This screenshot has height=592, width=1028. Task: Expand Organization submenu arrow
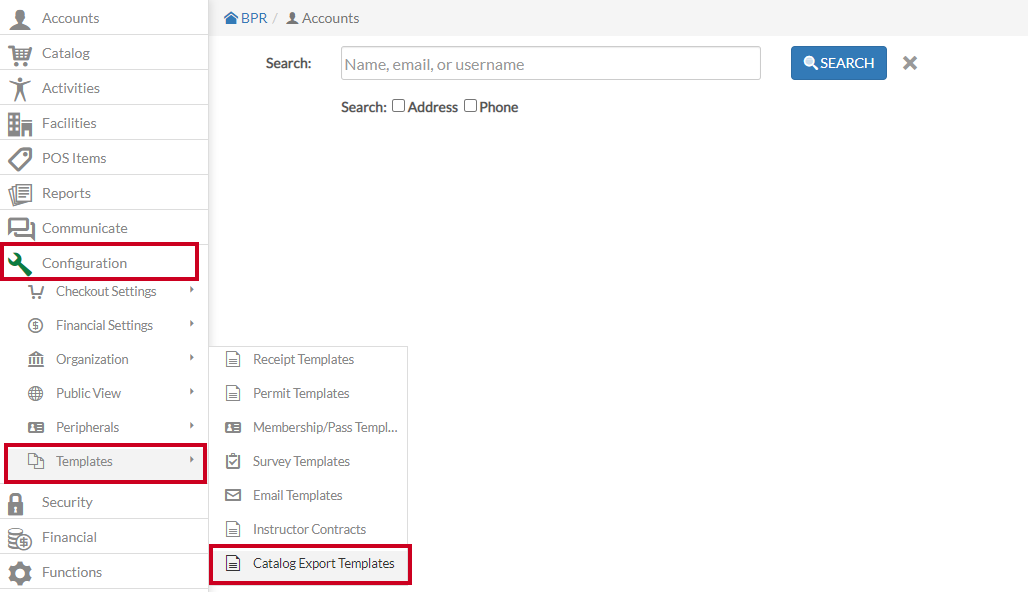191,358
